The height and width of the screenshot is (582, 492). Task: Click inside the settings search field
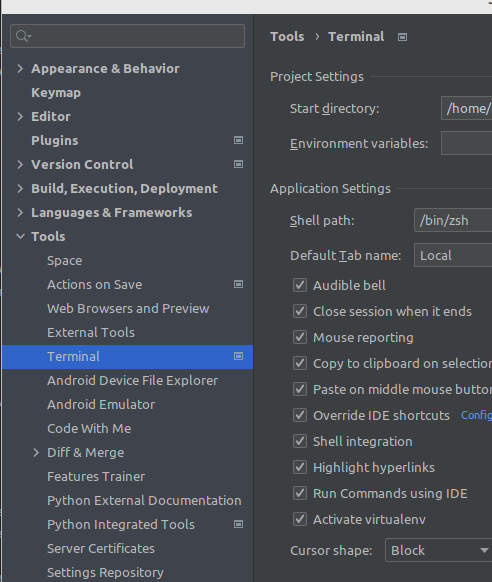pos(127,36)
